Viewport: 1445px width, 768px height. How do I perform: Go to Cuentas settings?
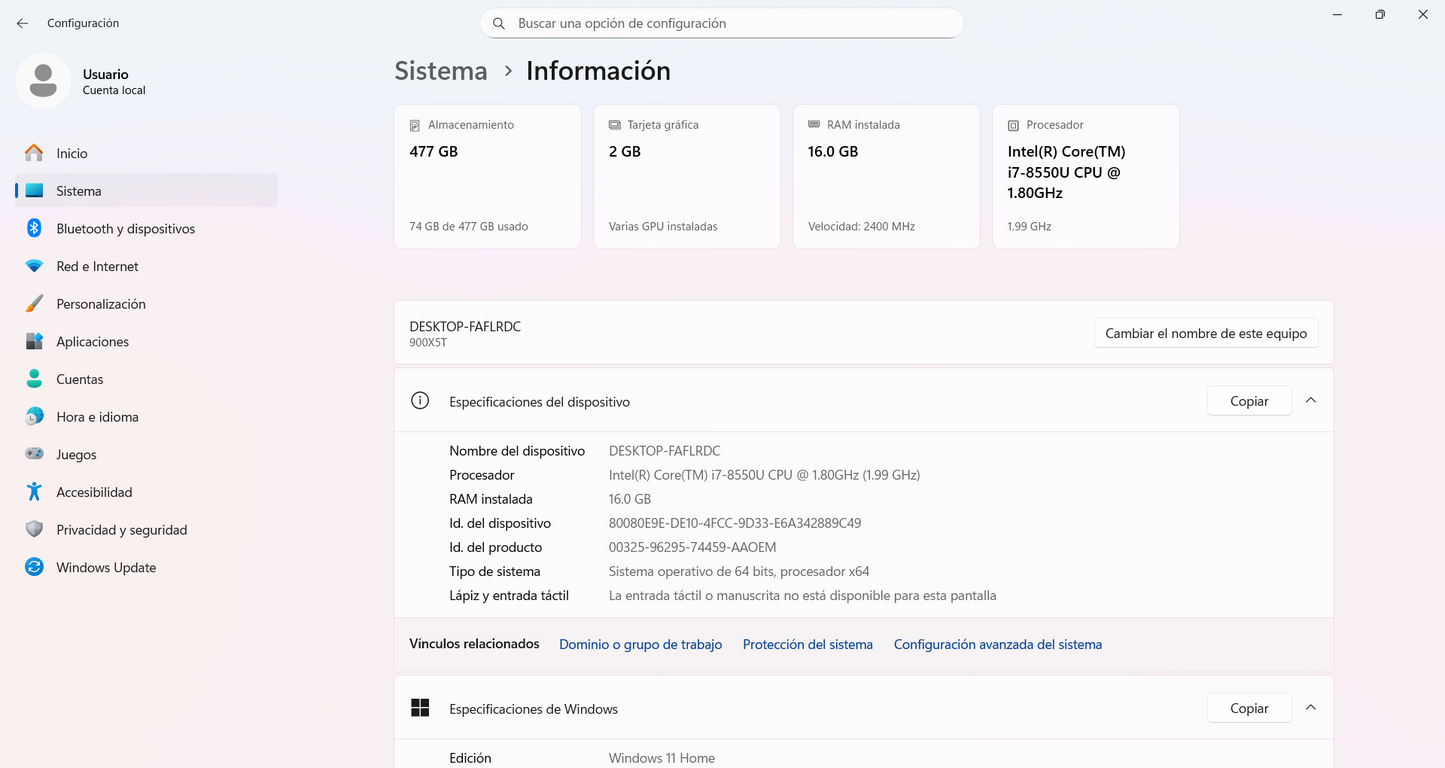(x=80, y=379)
